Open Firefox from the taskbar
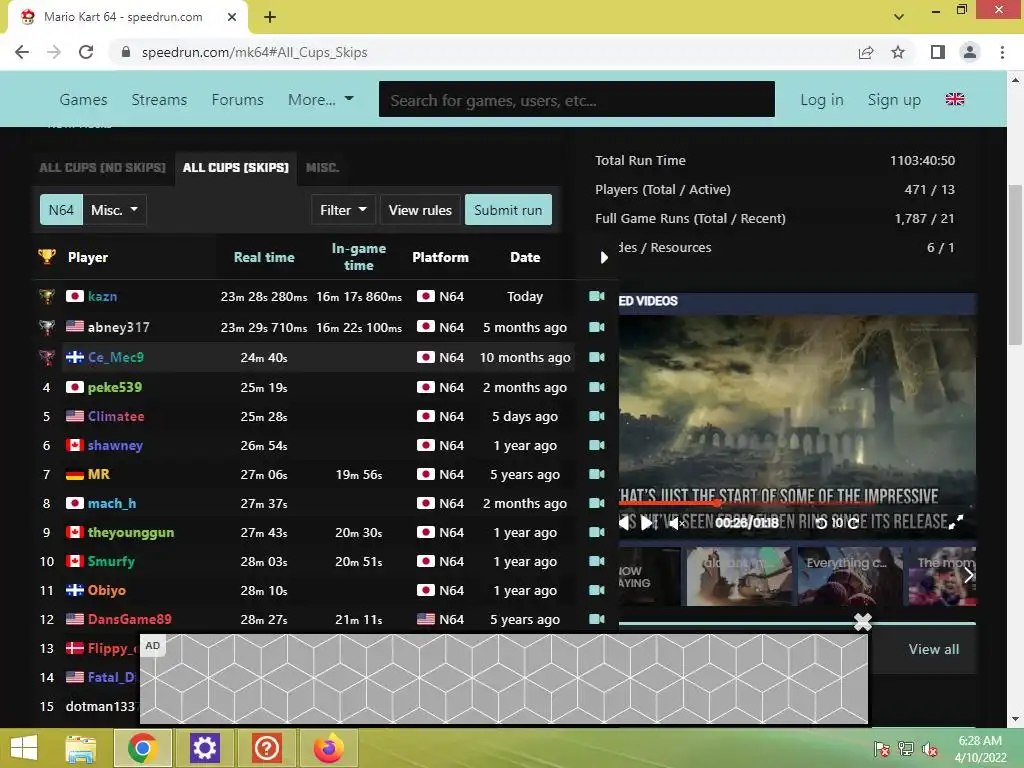 point(328,748)
